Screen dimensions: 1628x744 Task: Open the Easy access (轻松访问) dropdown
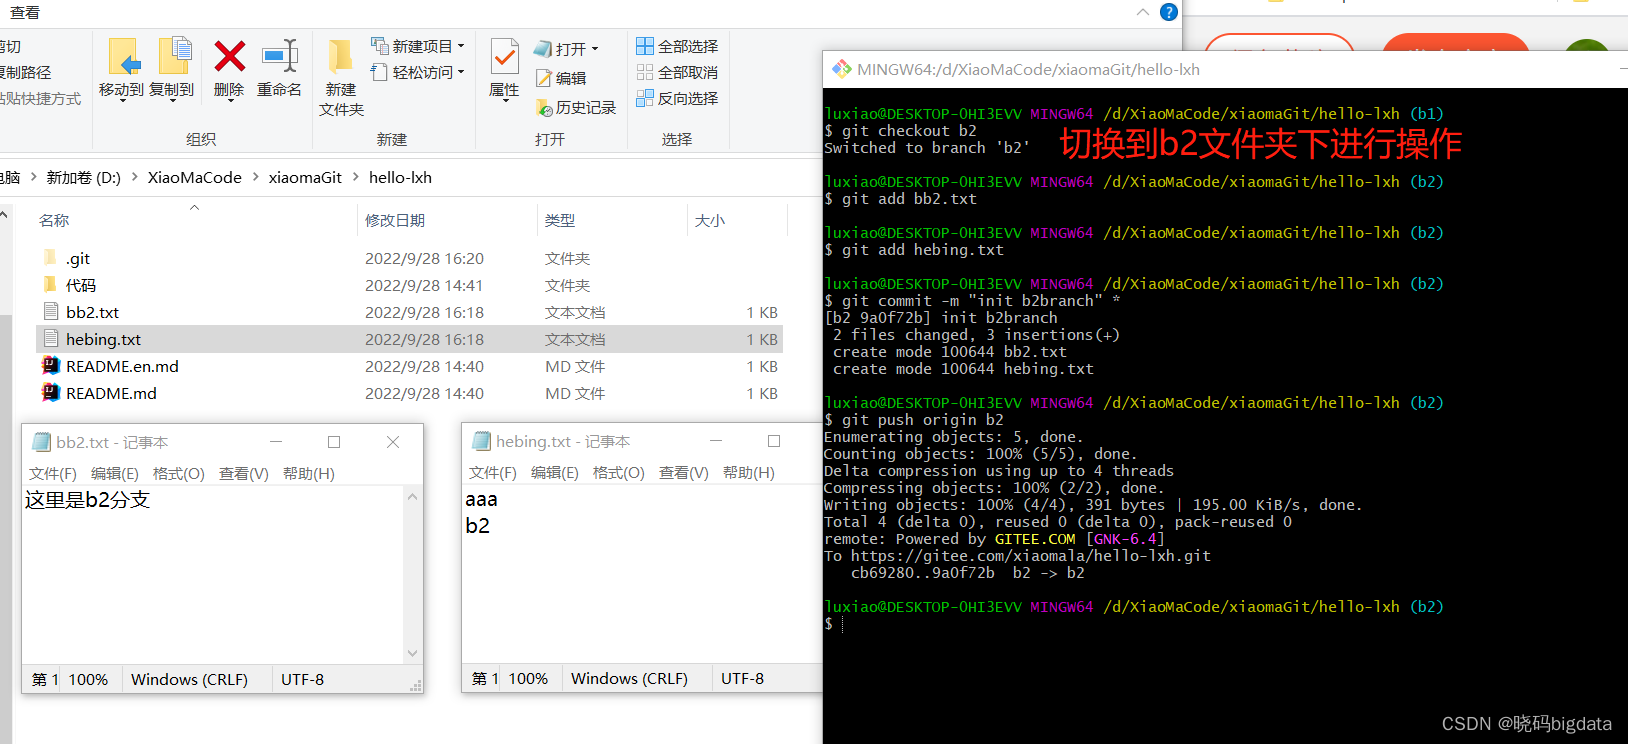[418, 72]
